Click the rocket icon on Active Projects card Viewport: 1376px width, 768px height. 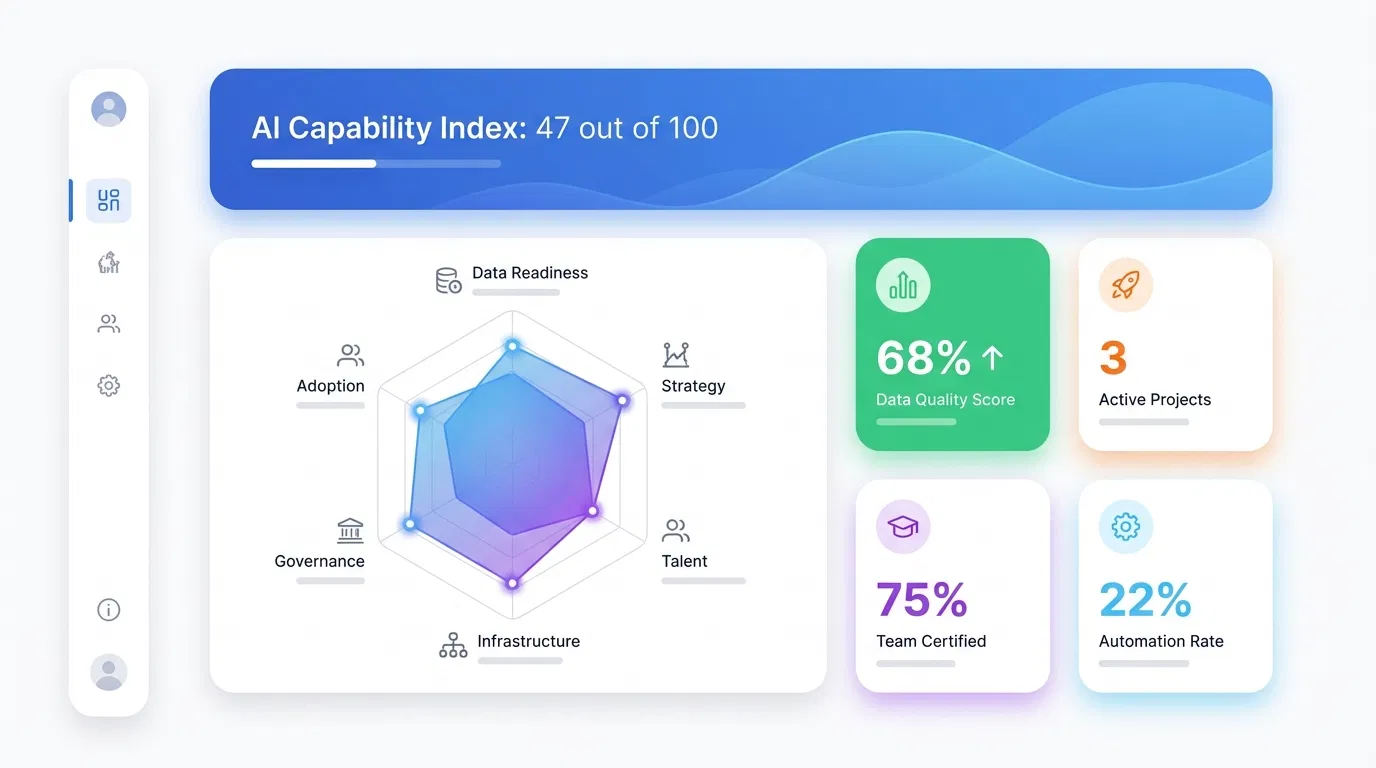point(1124,284)
